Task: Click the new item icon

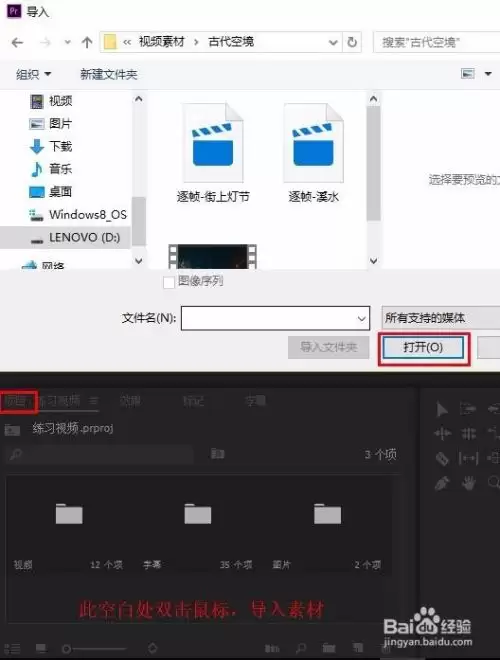Action: 357,648
